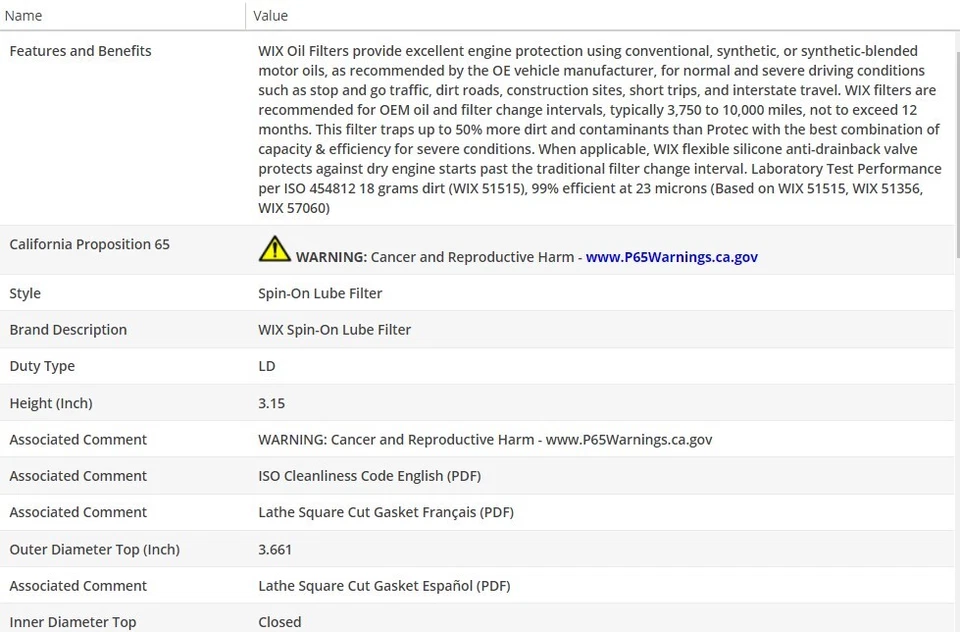Select the Features and Benefits row label
The width and height of the screenshot is (960, 632).
pyautogui.click(x=80, y=51)
